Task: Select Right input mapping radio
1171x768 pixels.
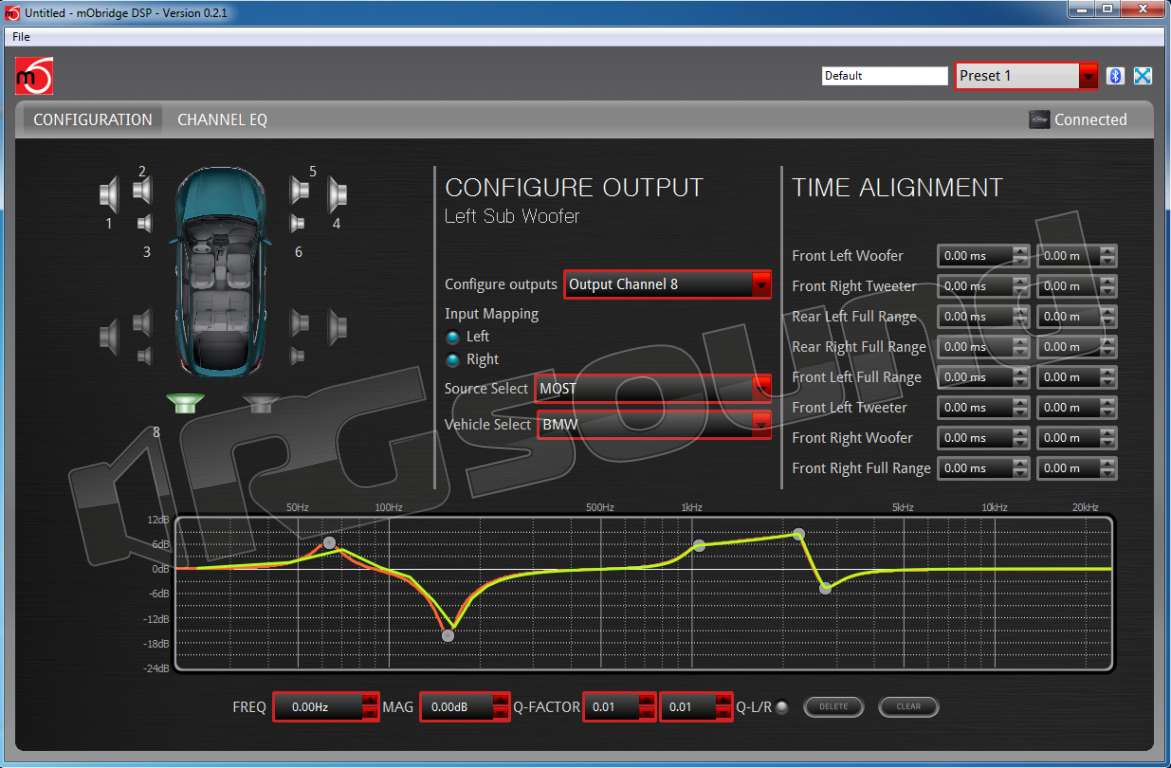Action: click(453, 360)
